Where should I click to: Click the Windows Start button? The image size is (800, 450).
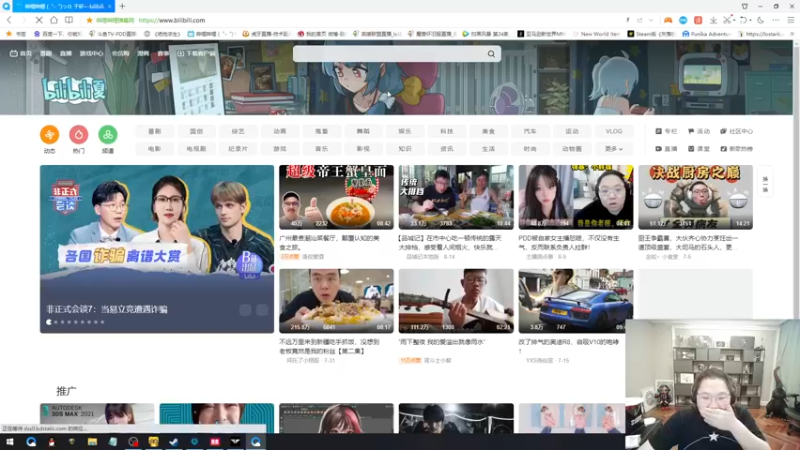(10, 442)
